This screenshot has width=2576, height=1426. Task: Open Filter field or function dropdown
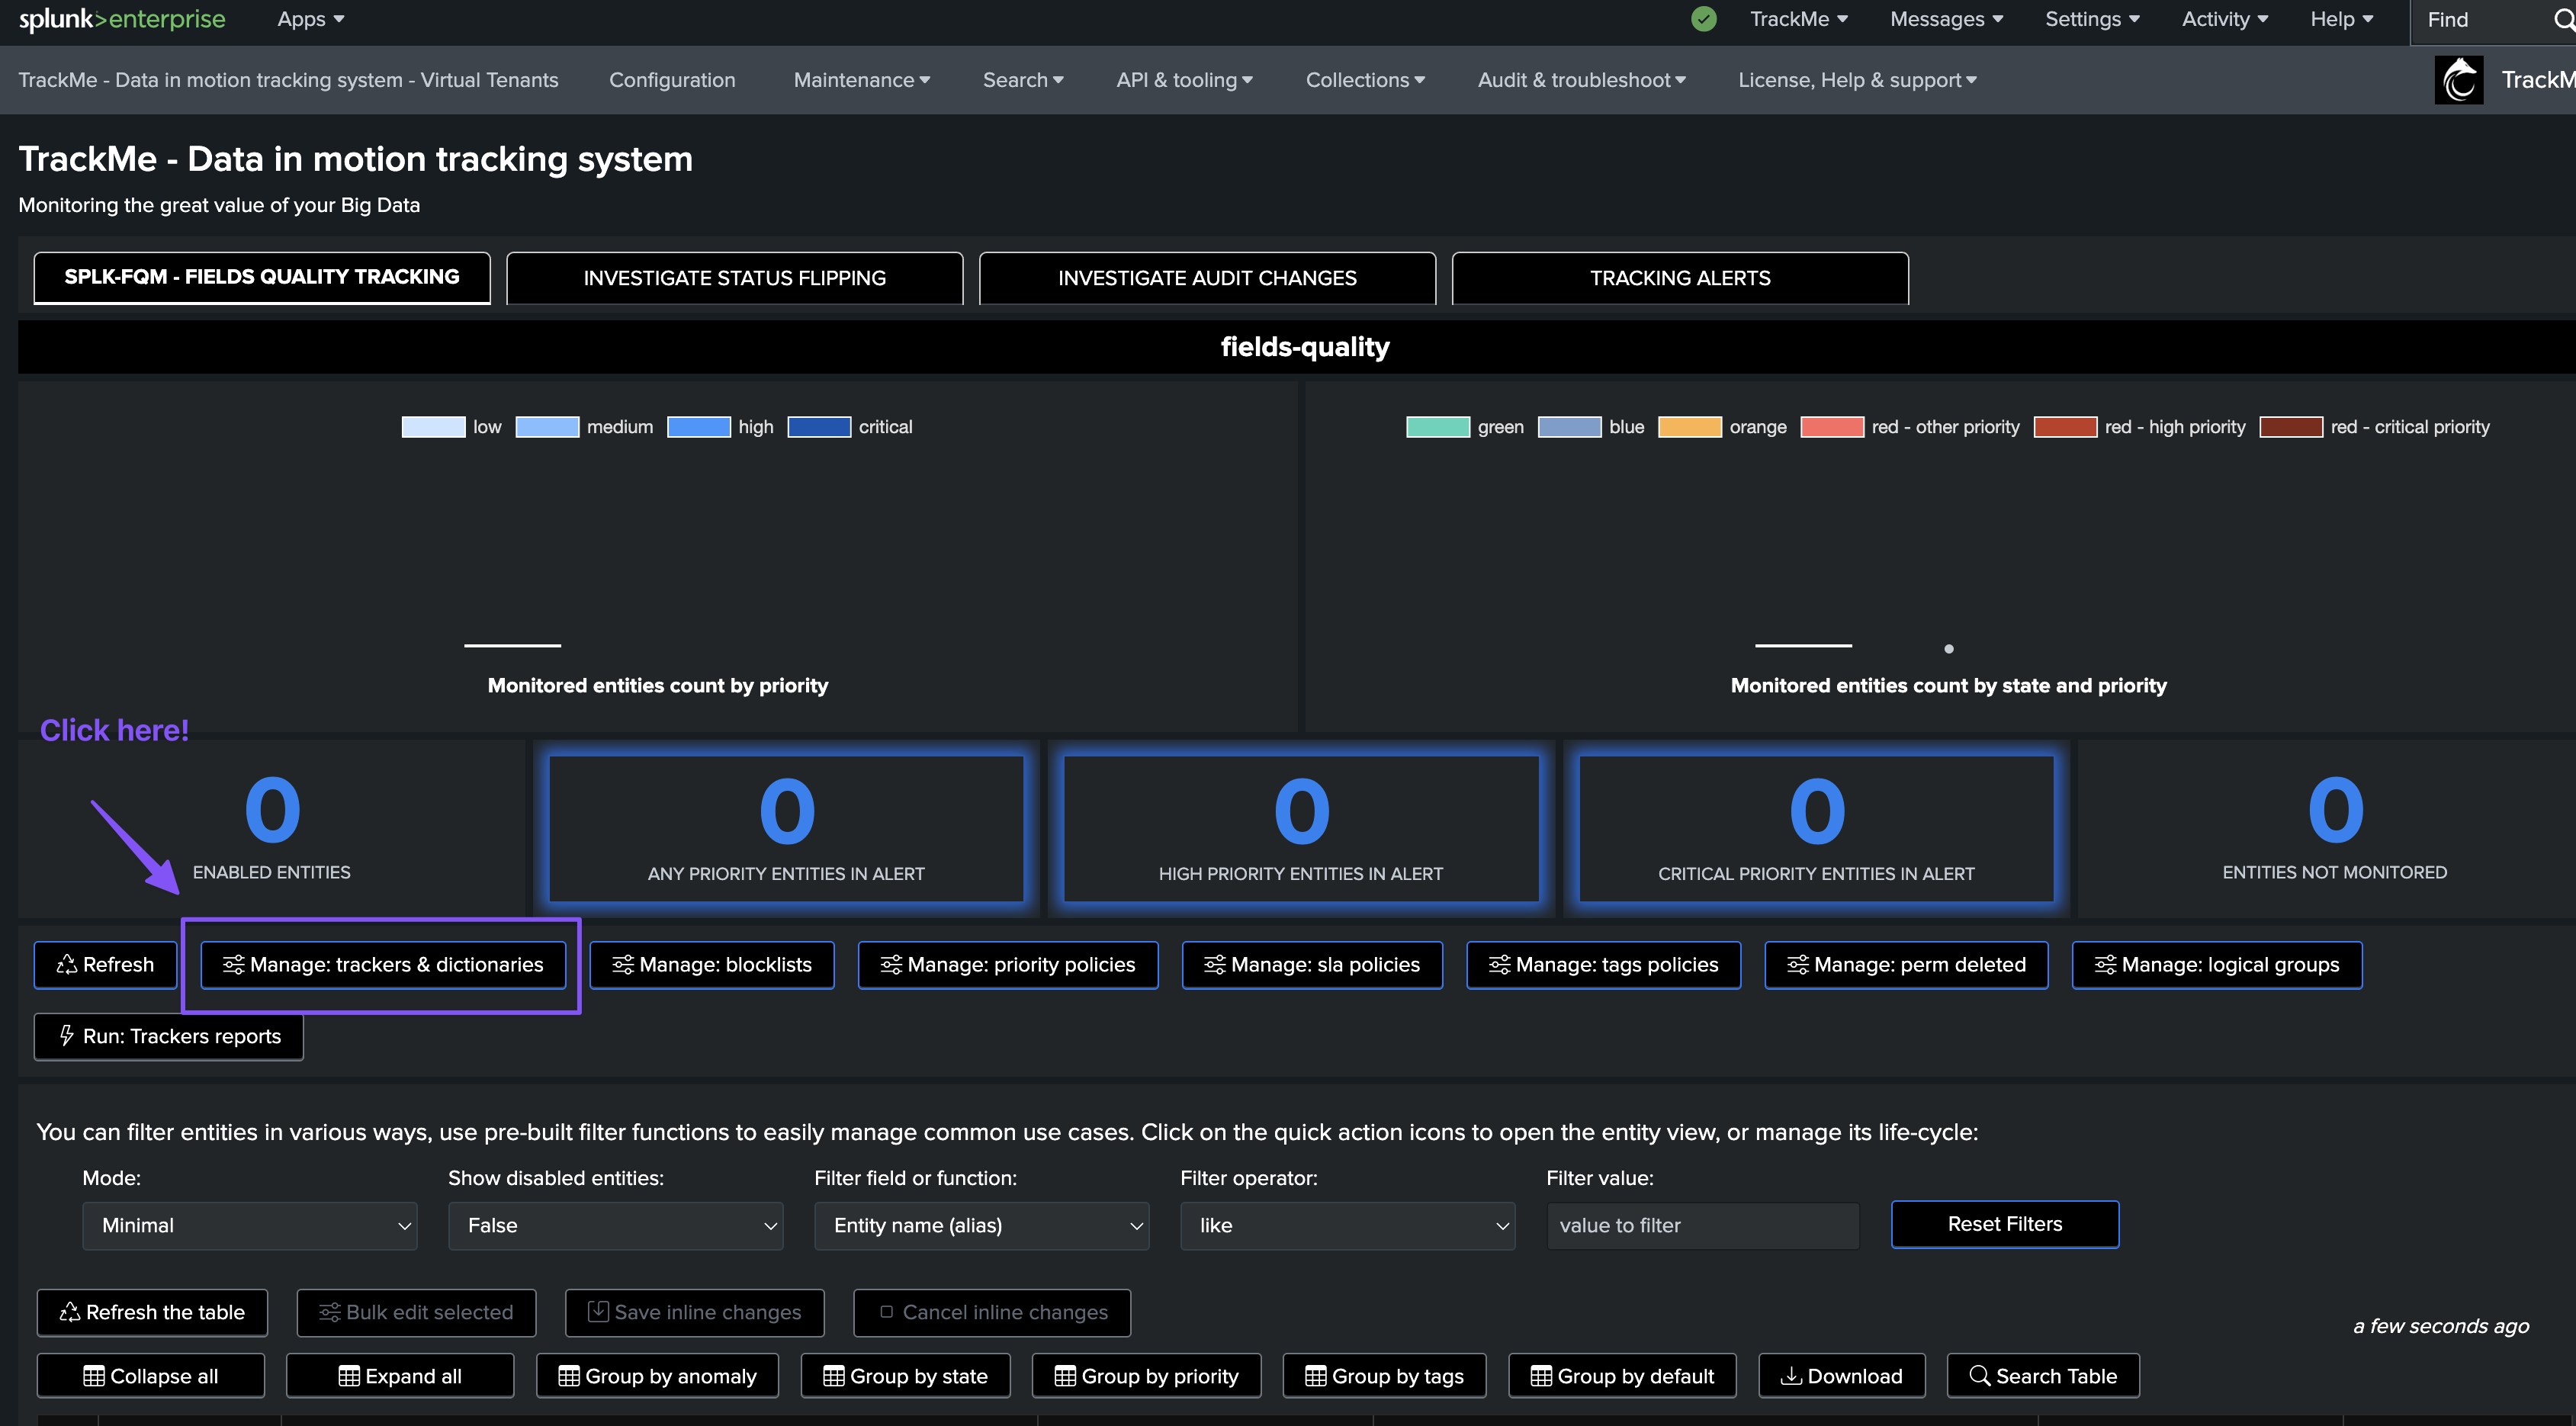tap(982, 1225)
